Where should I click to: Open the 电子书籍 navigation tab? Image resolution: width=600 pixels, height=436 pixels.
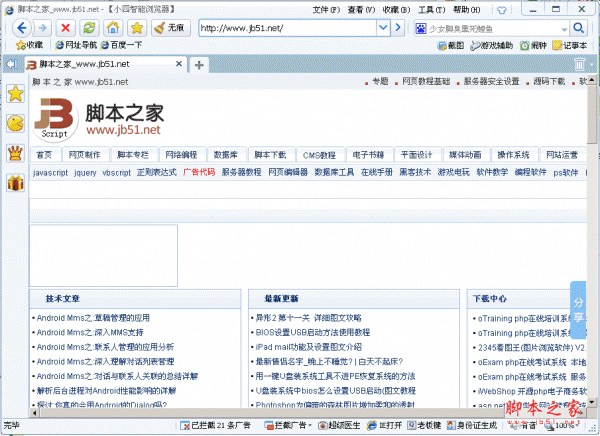[x=368, y=155]
